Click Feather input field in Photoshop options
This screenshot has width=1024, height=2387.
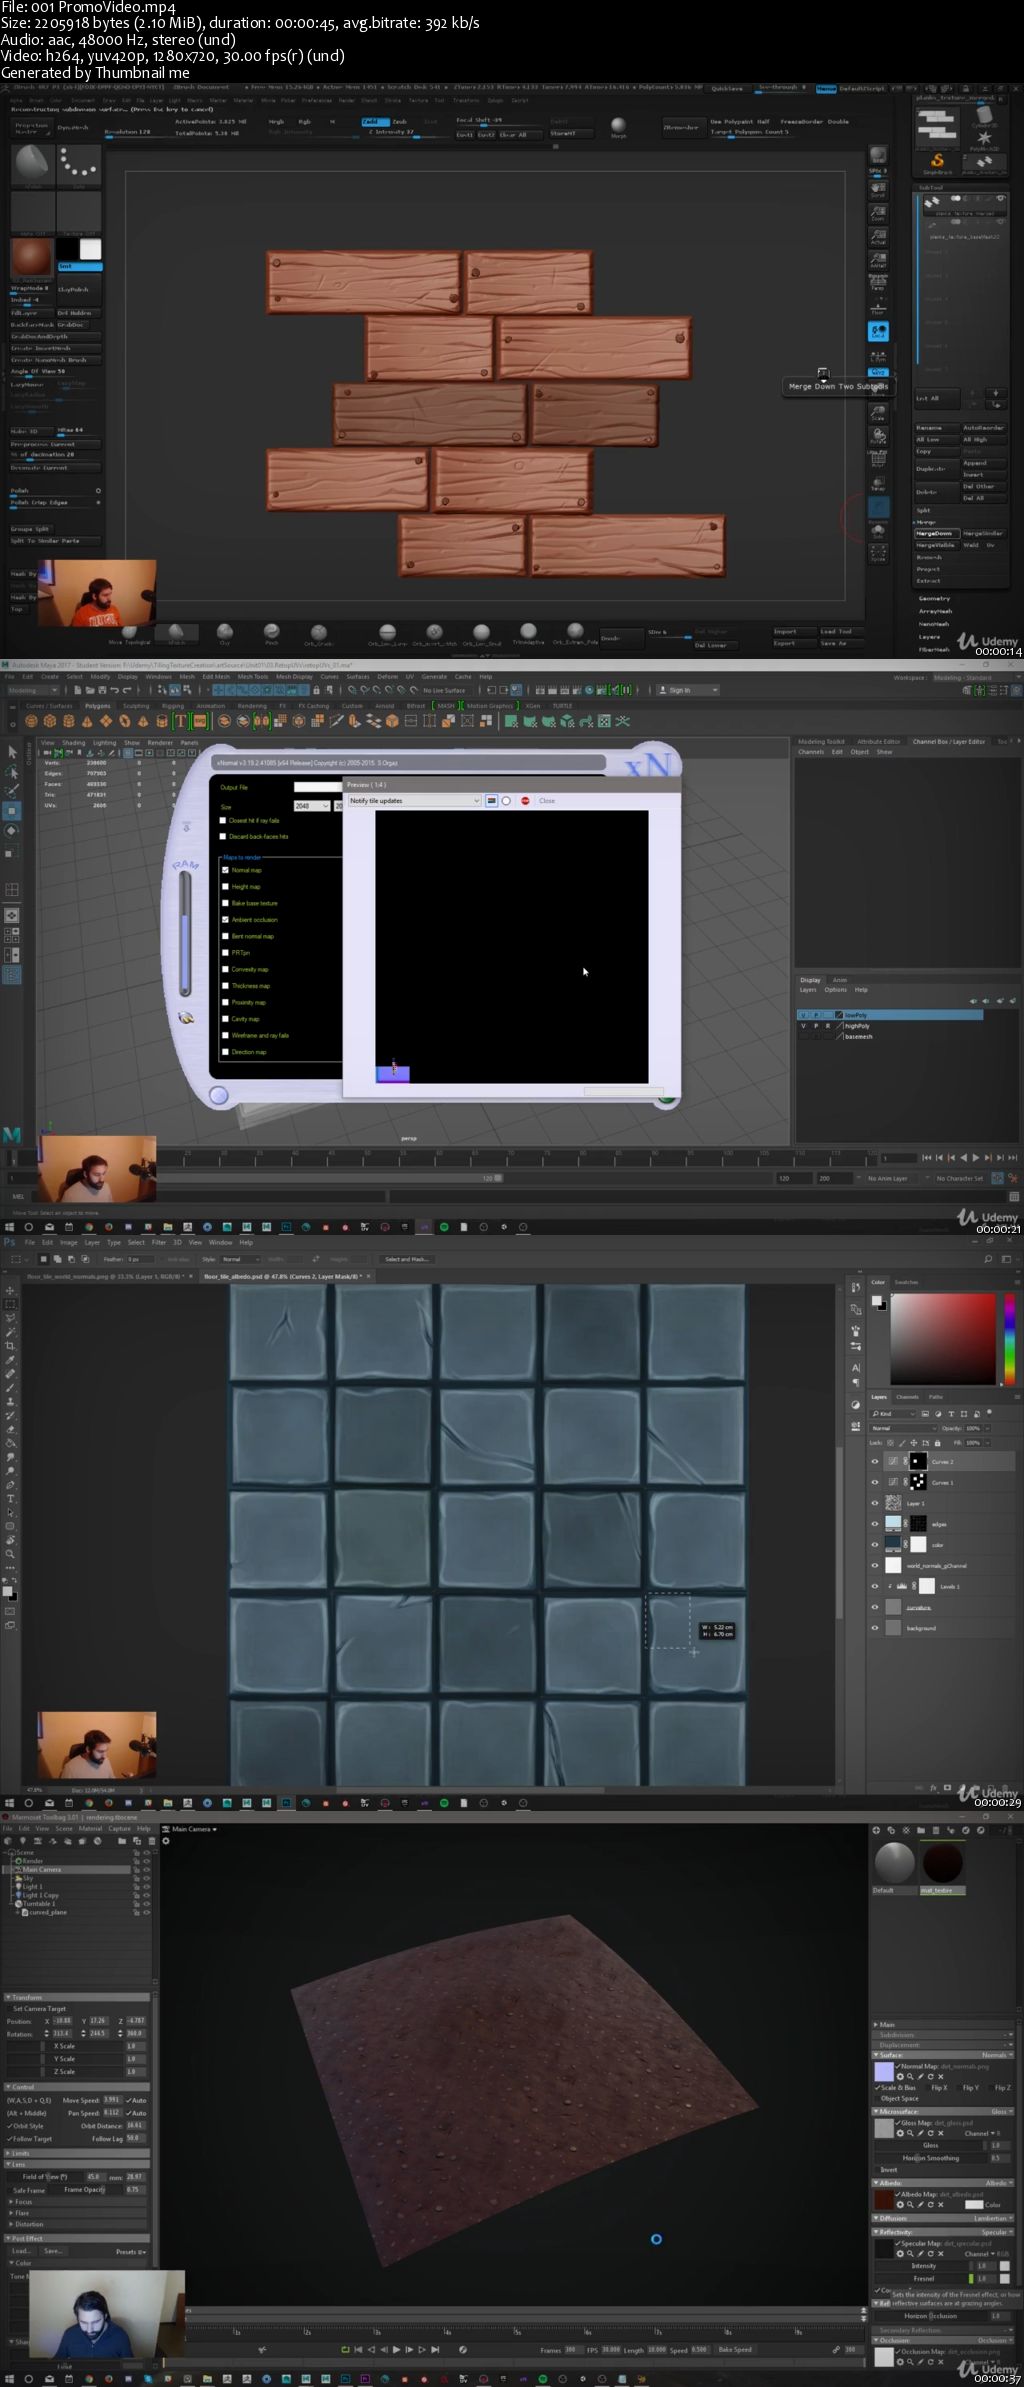(141, 1259)
